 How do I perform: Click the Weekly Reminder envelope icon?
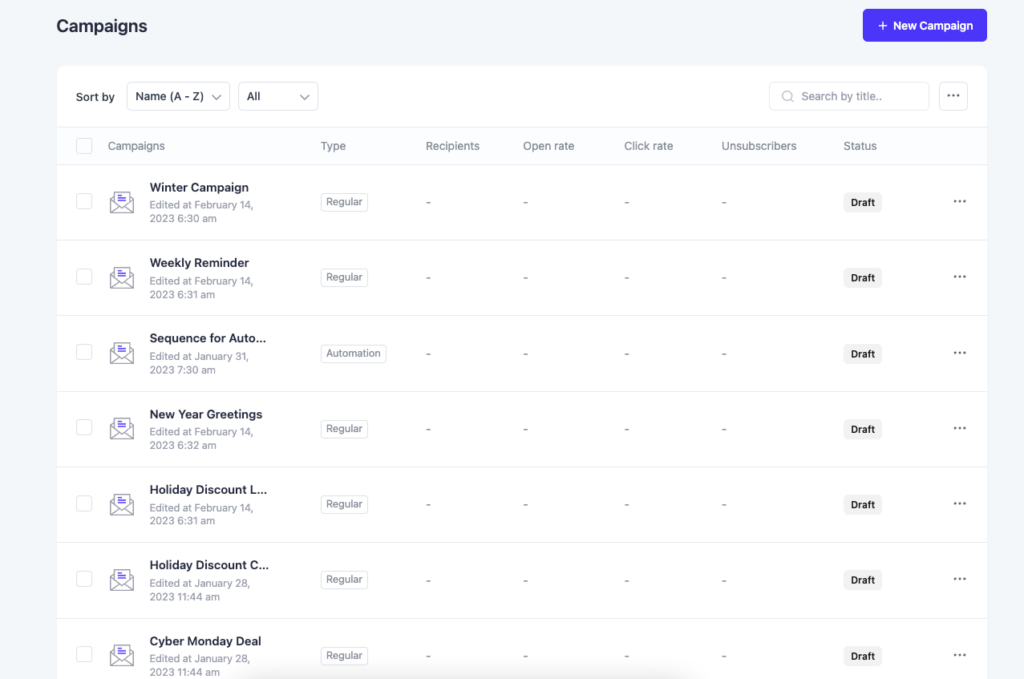tap(121, 277)
